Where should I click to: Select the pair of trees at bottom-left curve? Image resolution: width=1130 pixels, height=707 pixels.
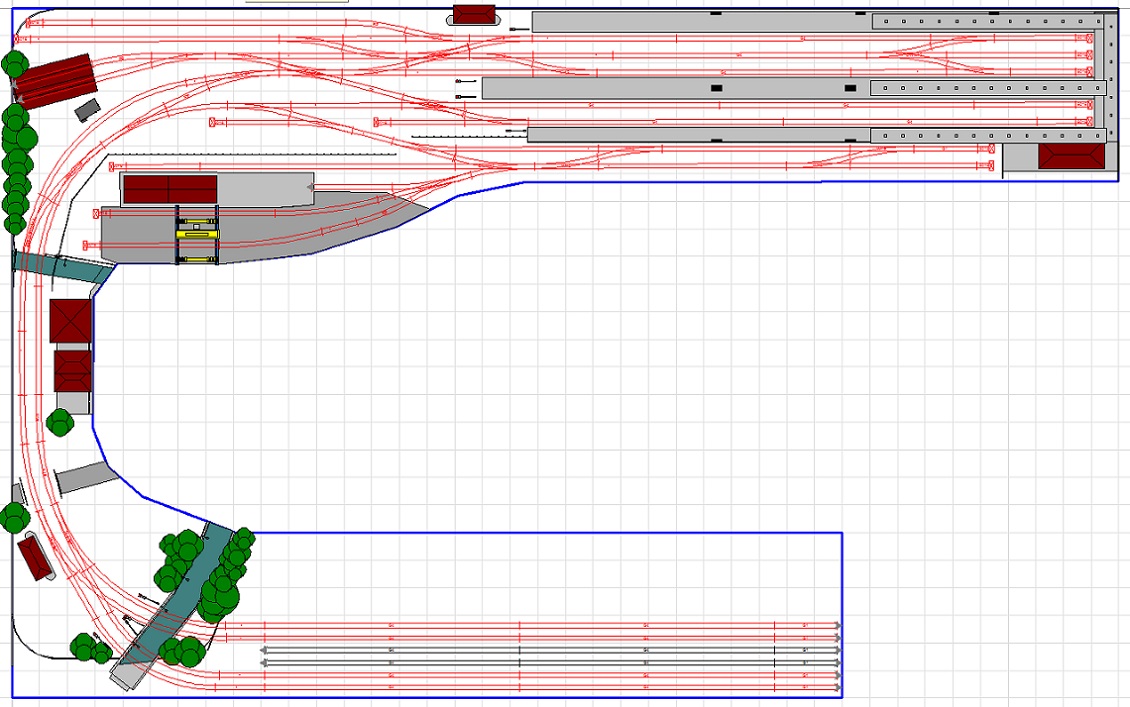click(x=90, y=648)
